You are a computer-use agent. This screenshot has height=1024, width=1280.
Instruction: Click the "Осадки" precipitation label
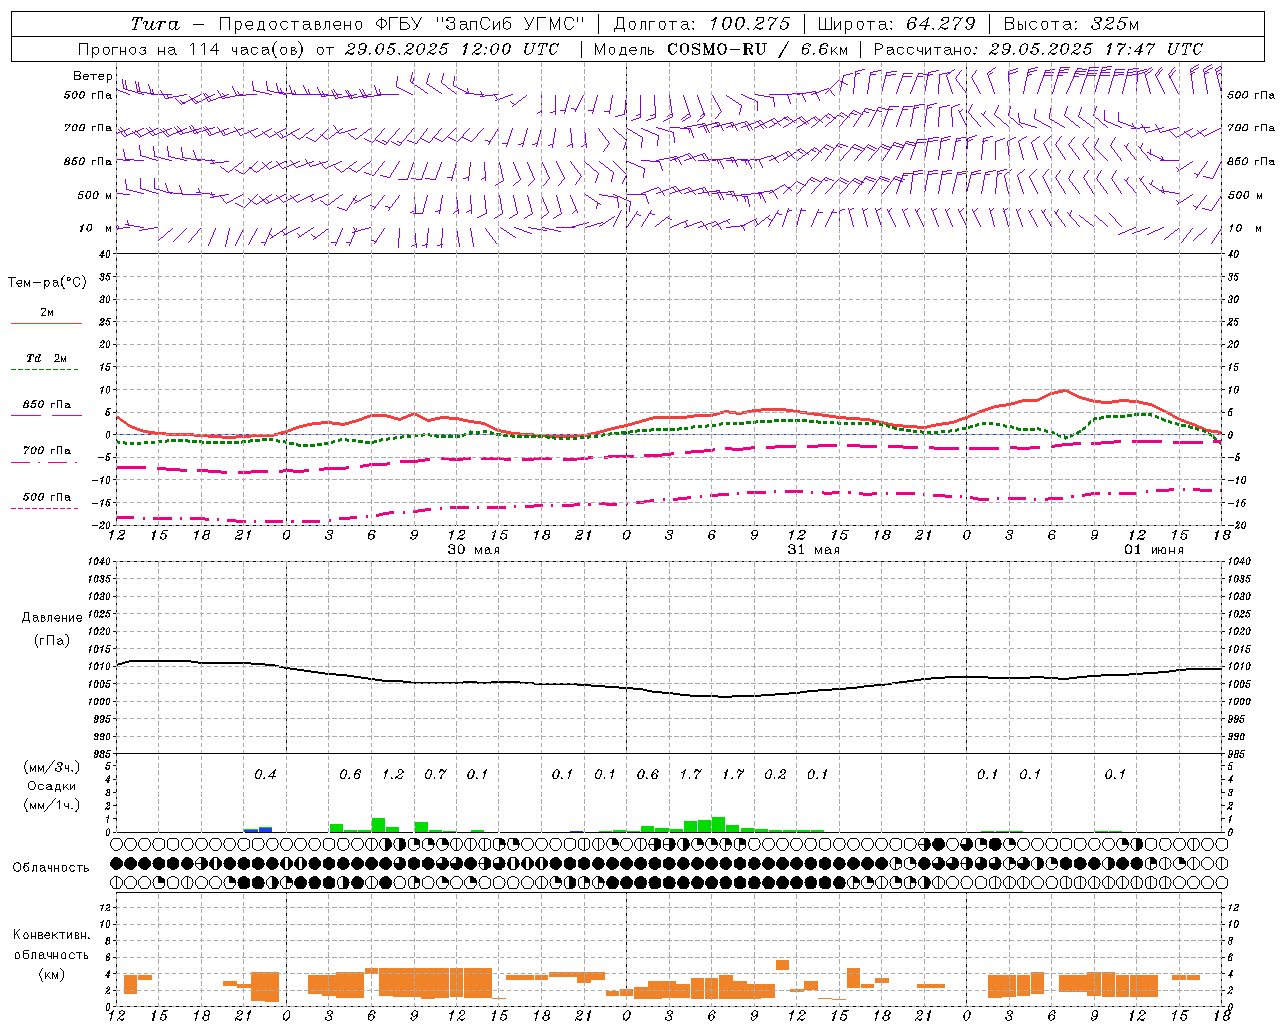51,787
